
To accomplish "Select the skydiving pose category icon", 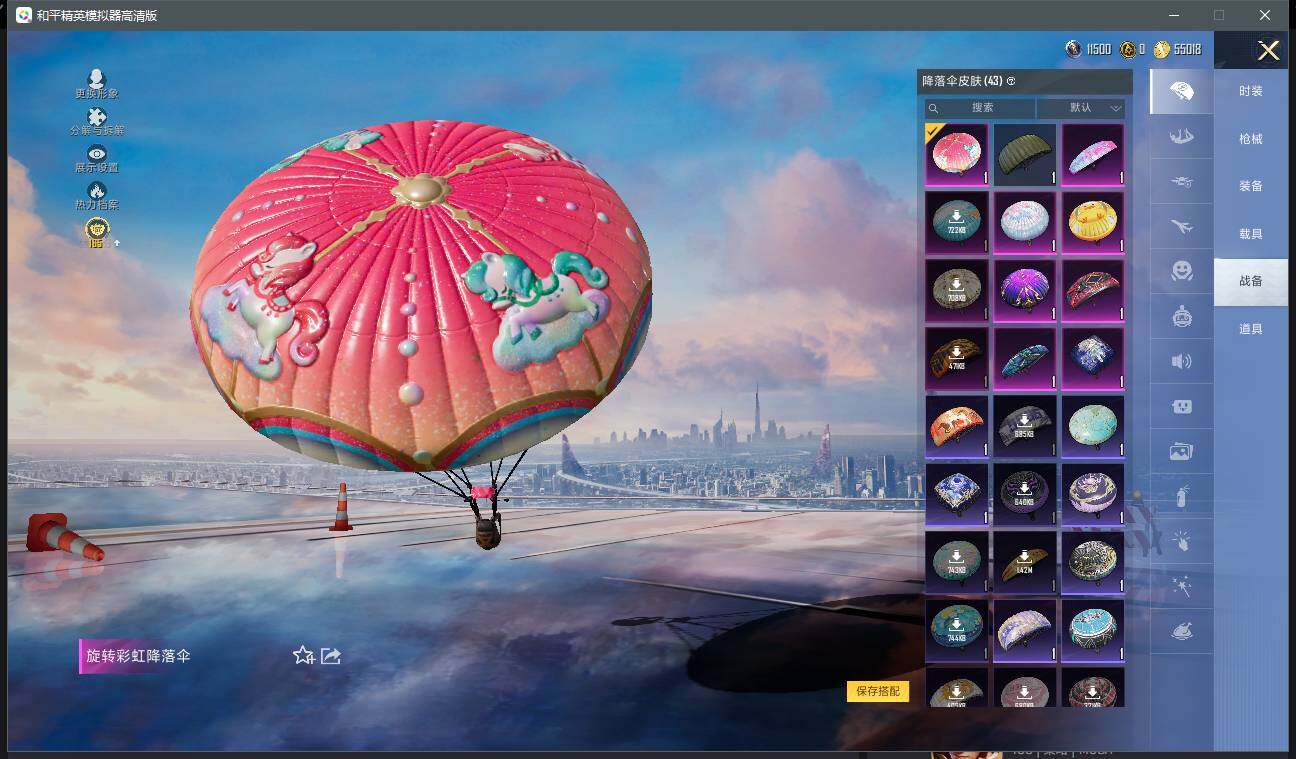I will pos(1181,137).
